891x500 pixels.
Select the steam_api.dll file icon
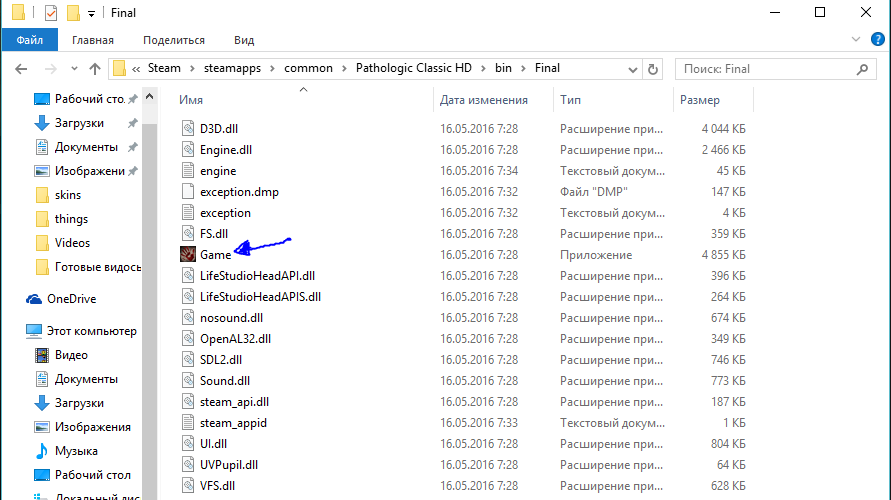pos(188,402)
